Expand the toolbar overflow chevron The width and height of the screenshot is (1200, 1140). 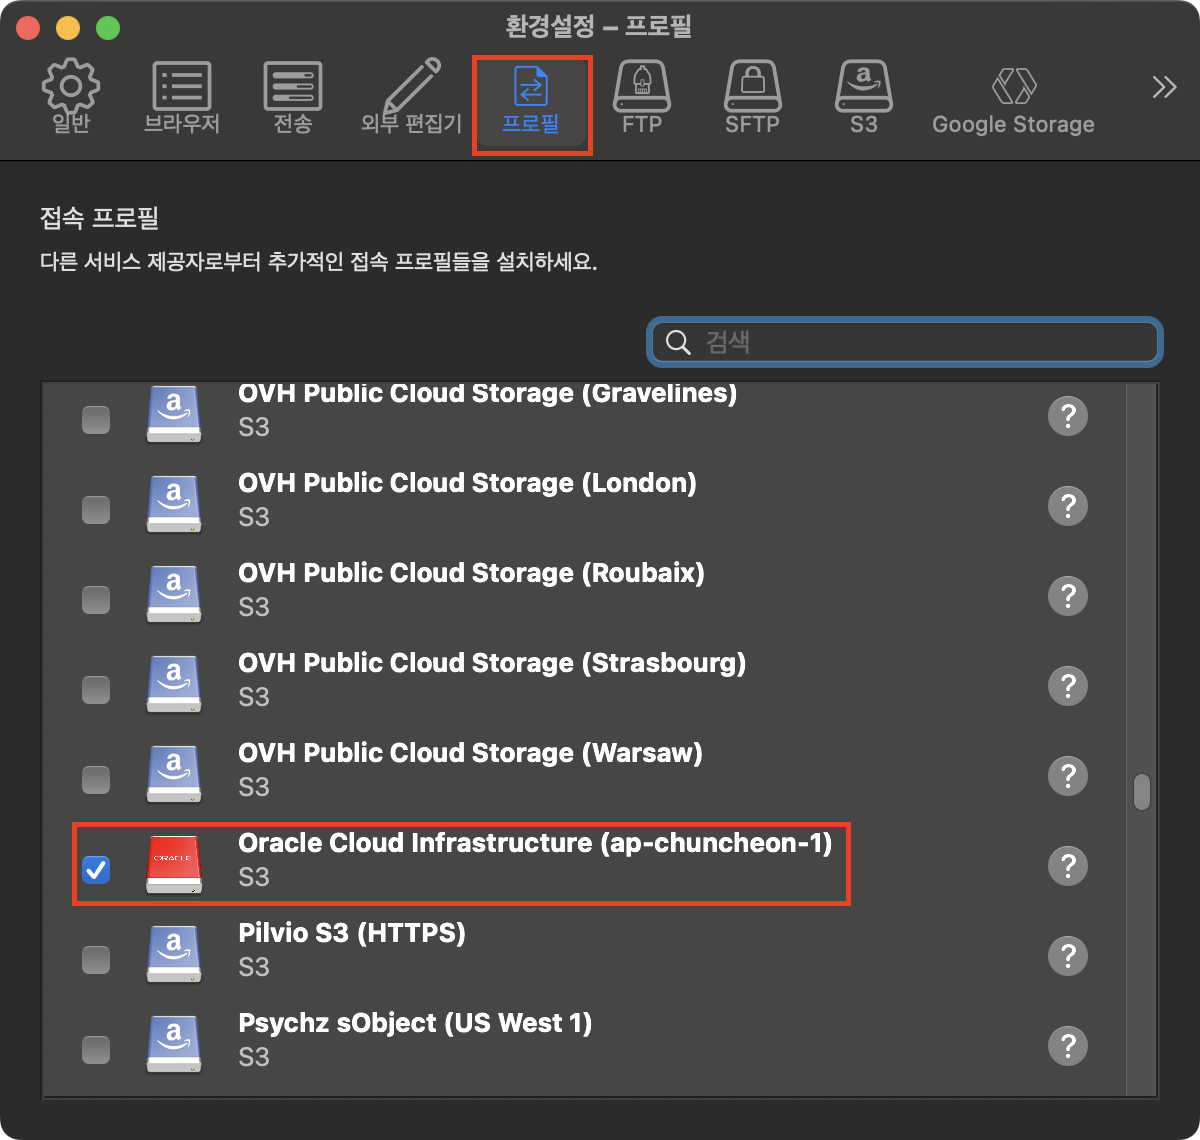[x=1164, y=88]
